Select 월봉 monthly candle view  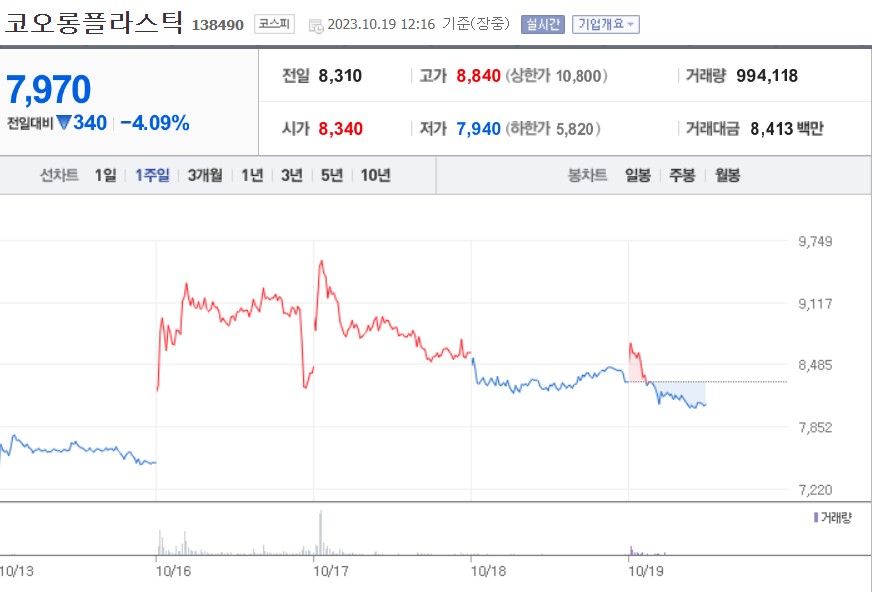pyautogui.click(x=729, y=173)
